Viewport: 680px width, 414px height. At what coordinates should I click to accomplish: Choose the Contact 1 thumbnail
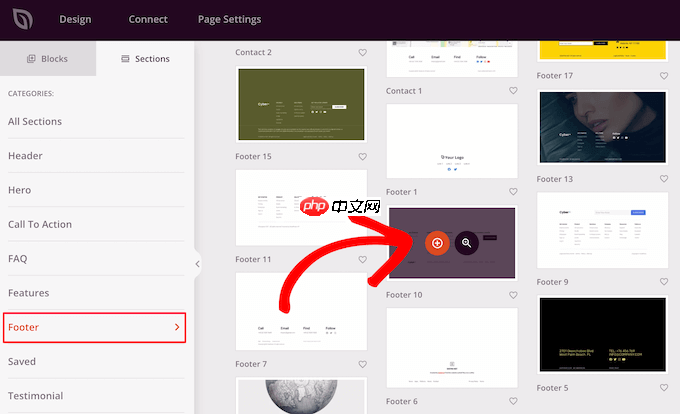(452, 59)
